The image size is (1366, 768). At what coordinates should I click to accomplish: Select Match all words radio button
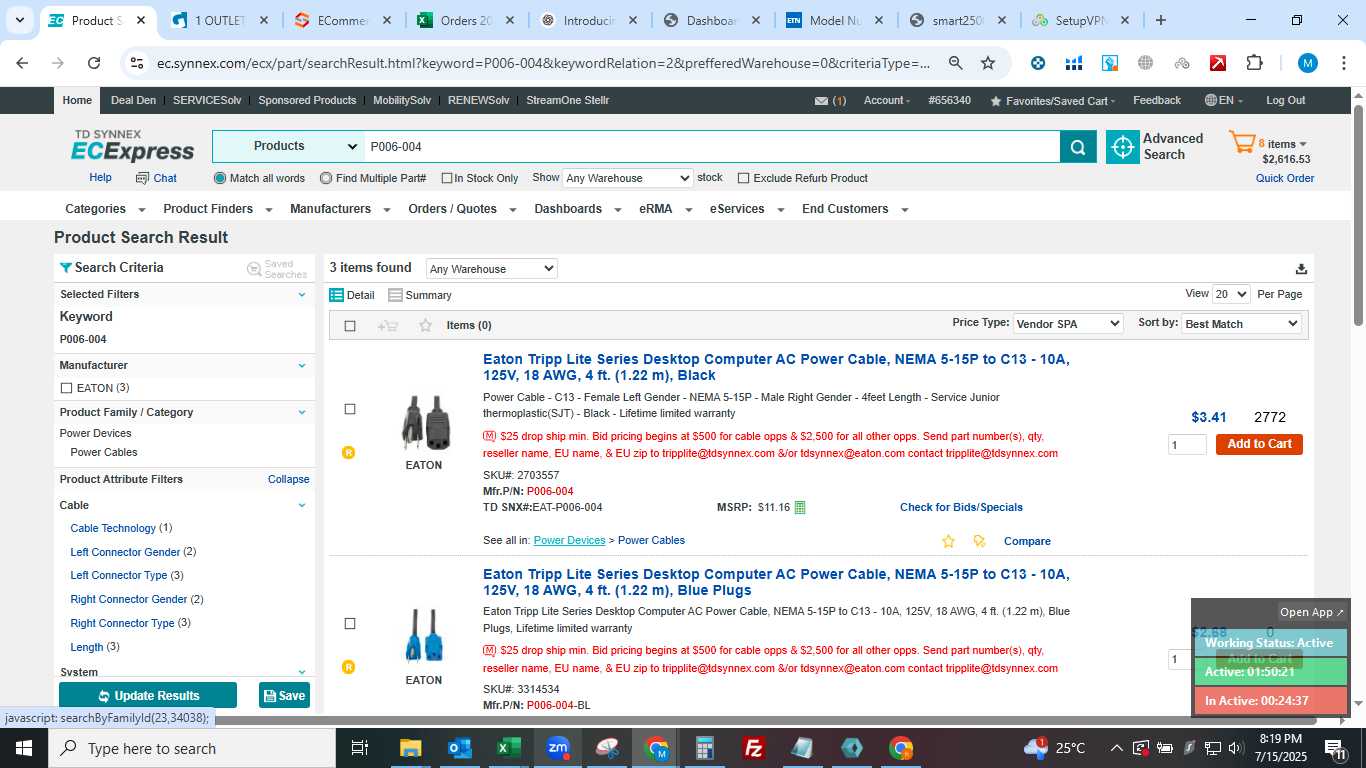point(220,178)
